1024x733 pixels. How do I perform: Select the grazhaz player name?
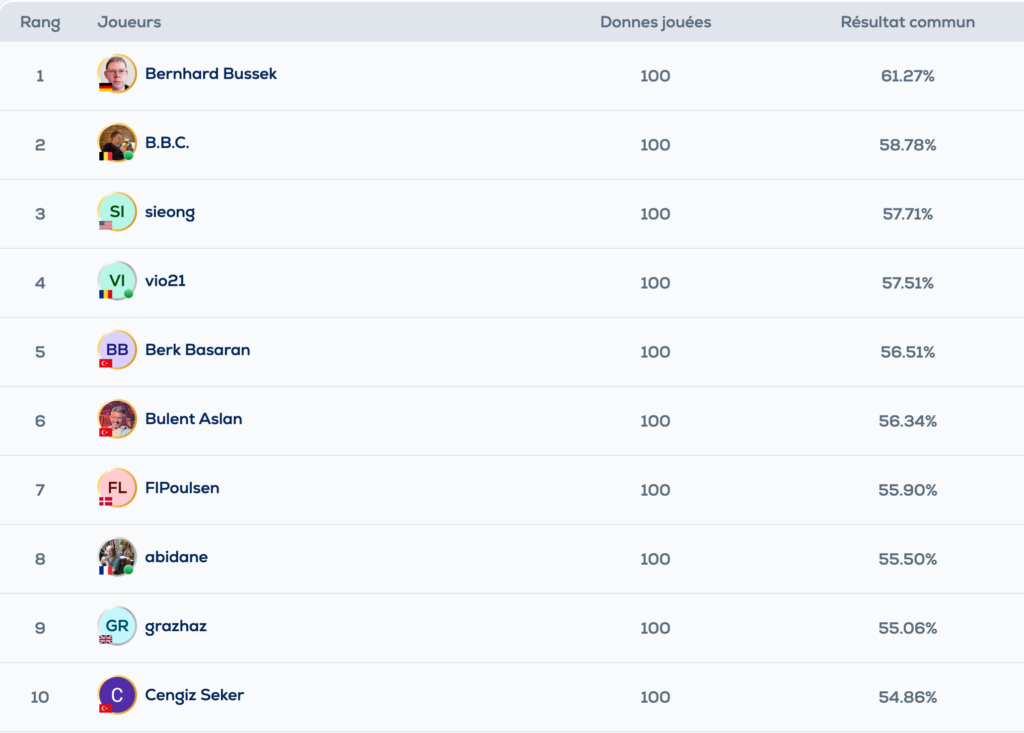pos(176,626)
